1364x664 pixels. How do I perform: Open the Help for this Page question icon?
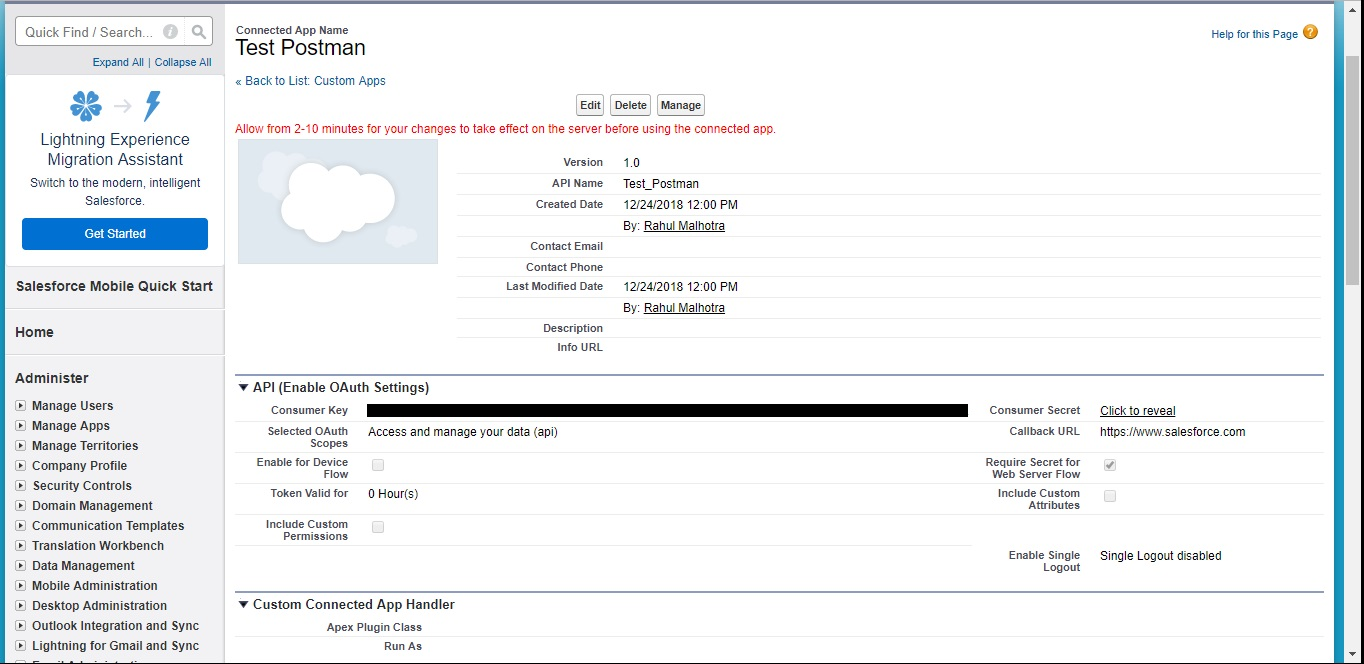(x=1310, y=33)
